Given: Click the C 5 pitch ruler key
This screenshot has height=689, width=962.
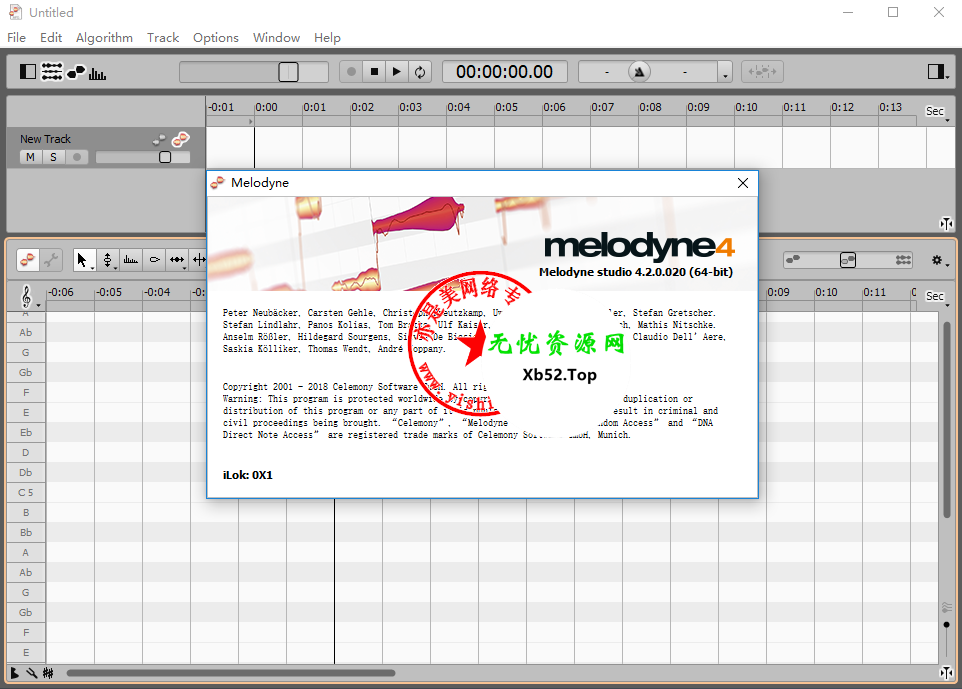Looking at the screenshot, I should [x=26, y=493].
